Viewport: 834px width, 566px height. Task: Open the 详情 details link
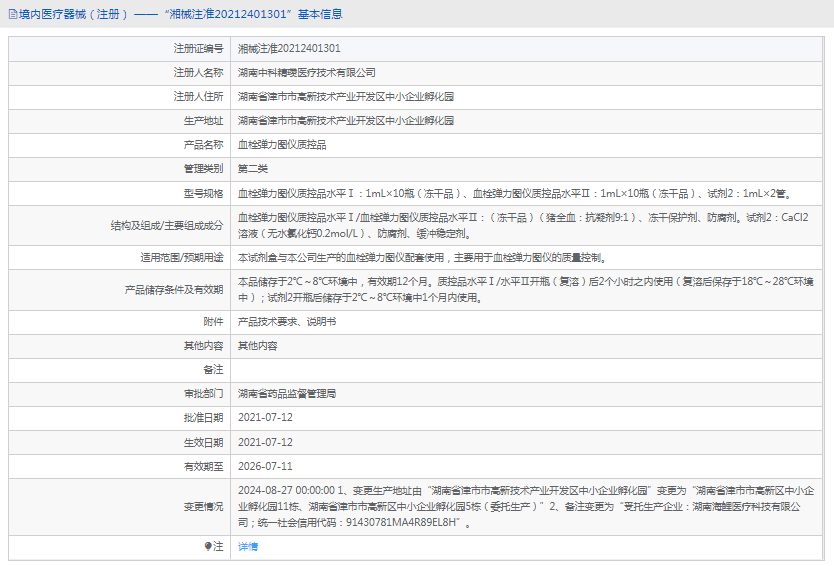point(248,546)
